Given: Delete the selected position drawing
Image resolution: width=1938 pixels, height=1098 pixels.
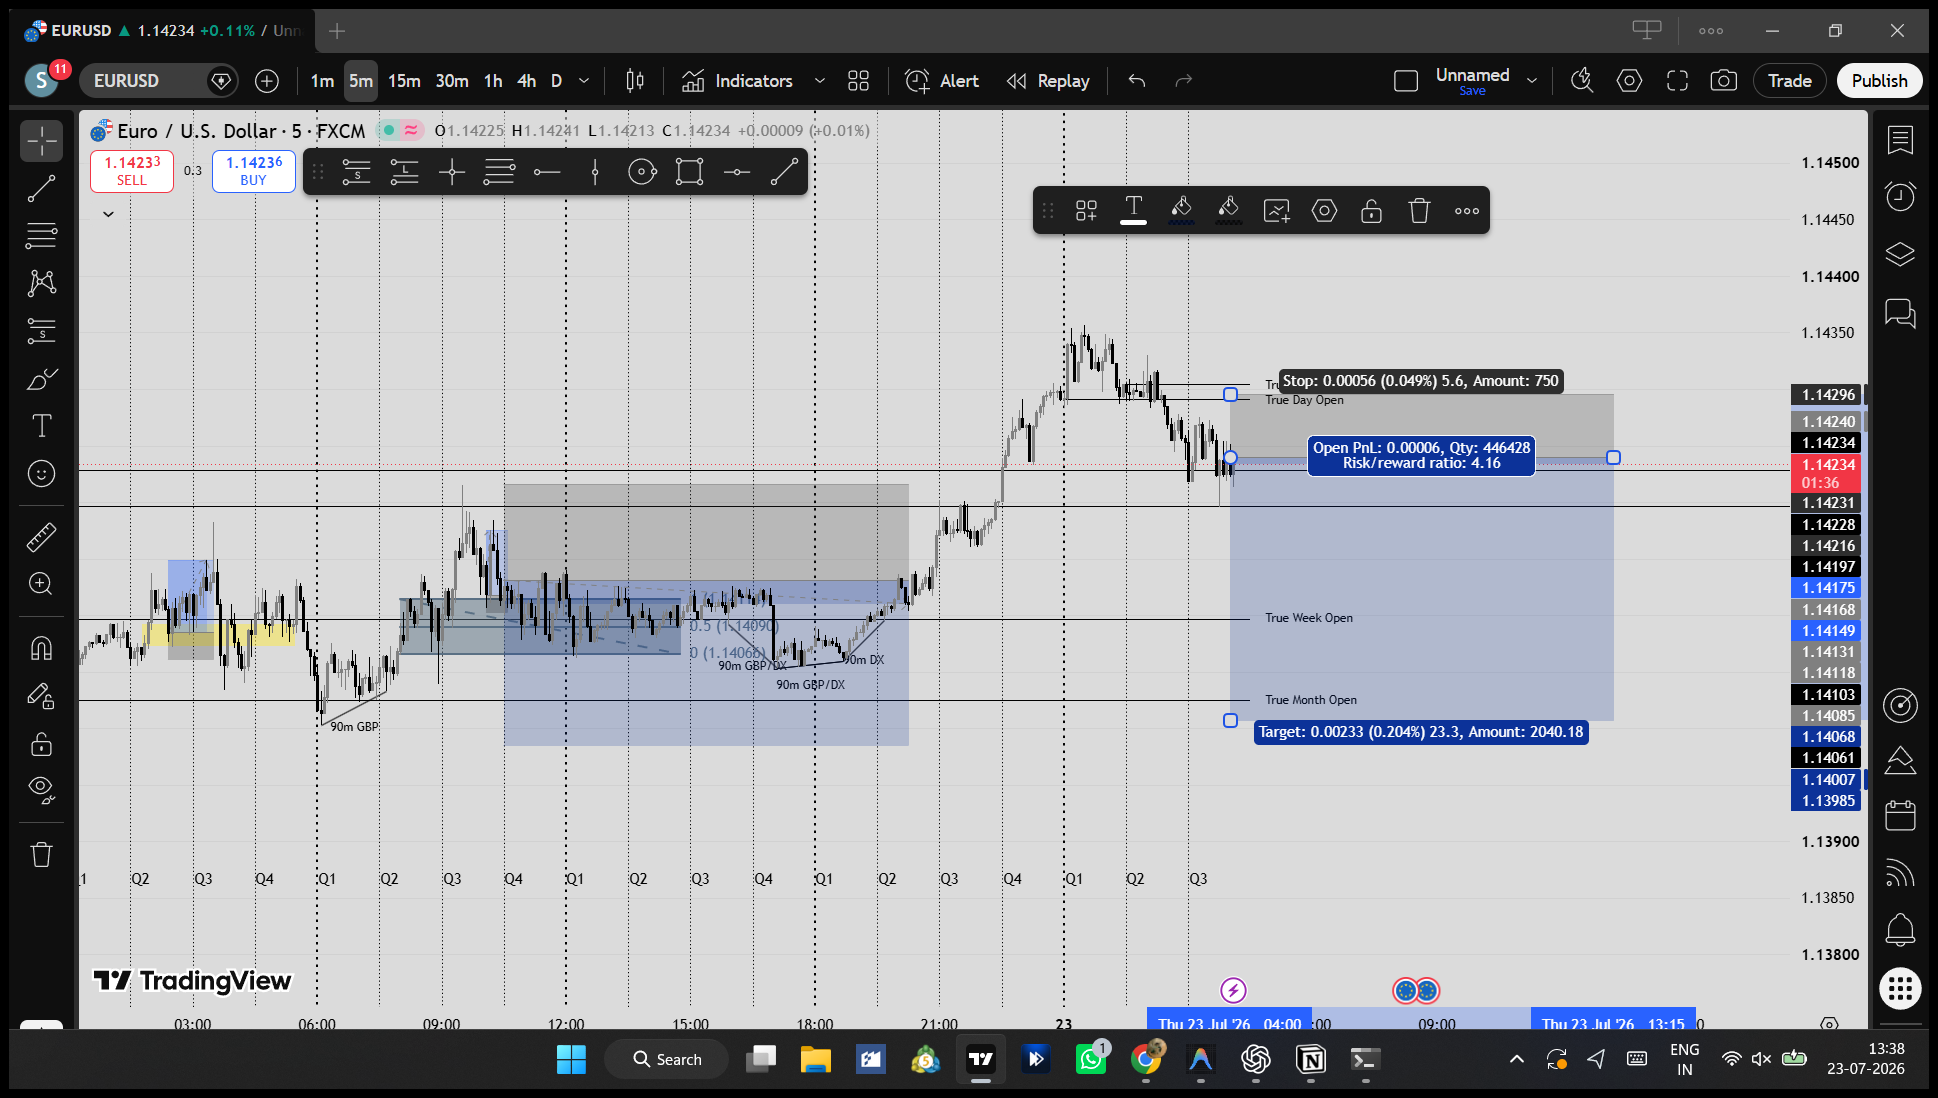Looking at the screenshot, I should point(1419,211).
